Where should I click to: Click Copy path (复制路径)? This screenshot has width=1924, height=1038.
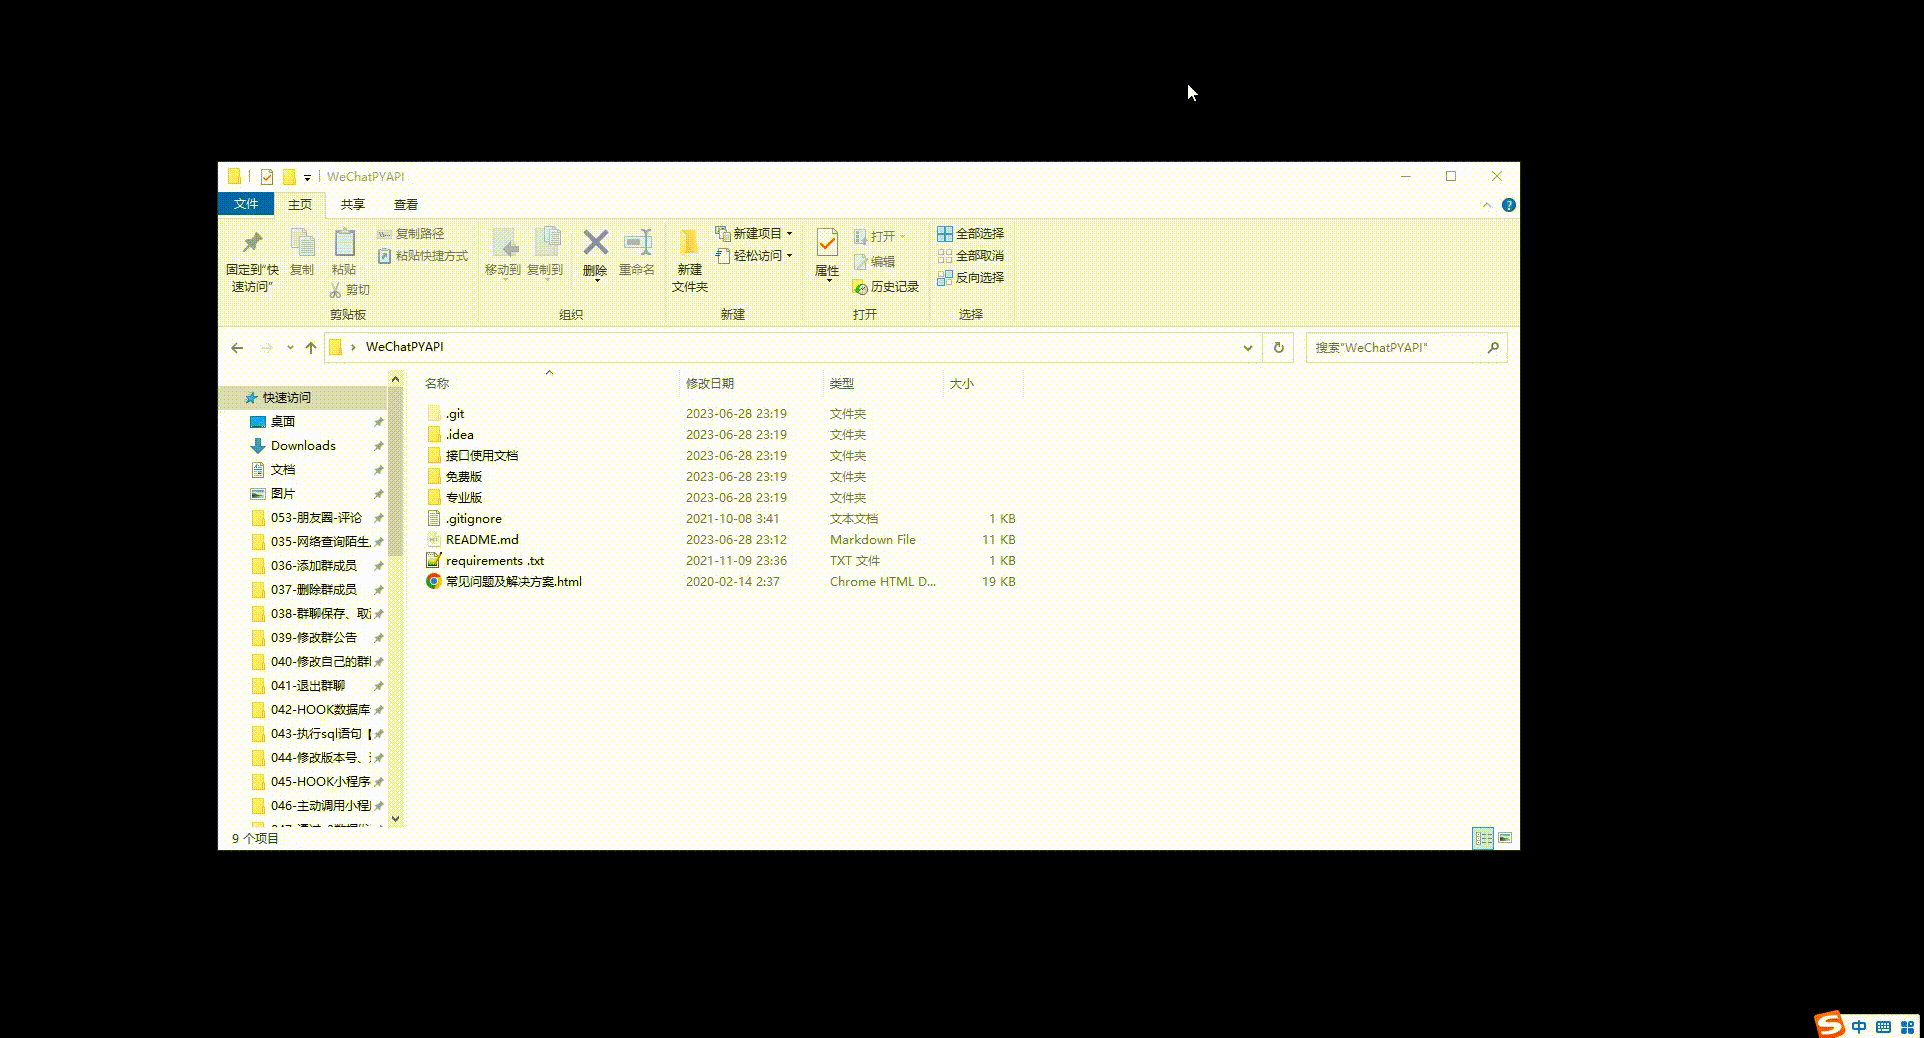(411, 233)
